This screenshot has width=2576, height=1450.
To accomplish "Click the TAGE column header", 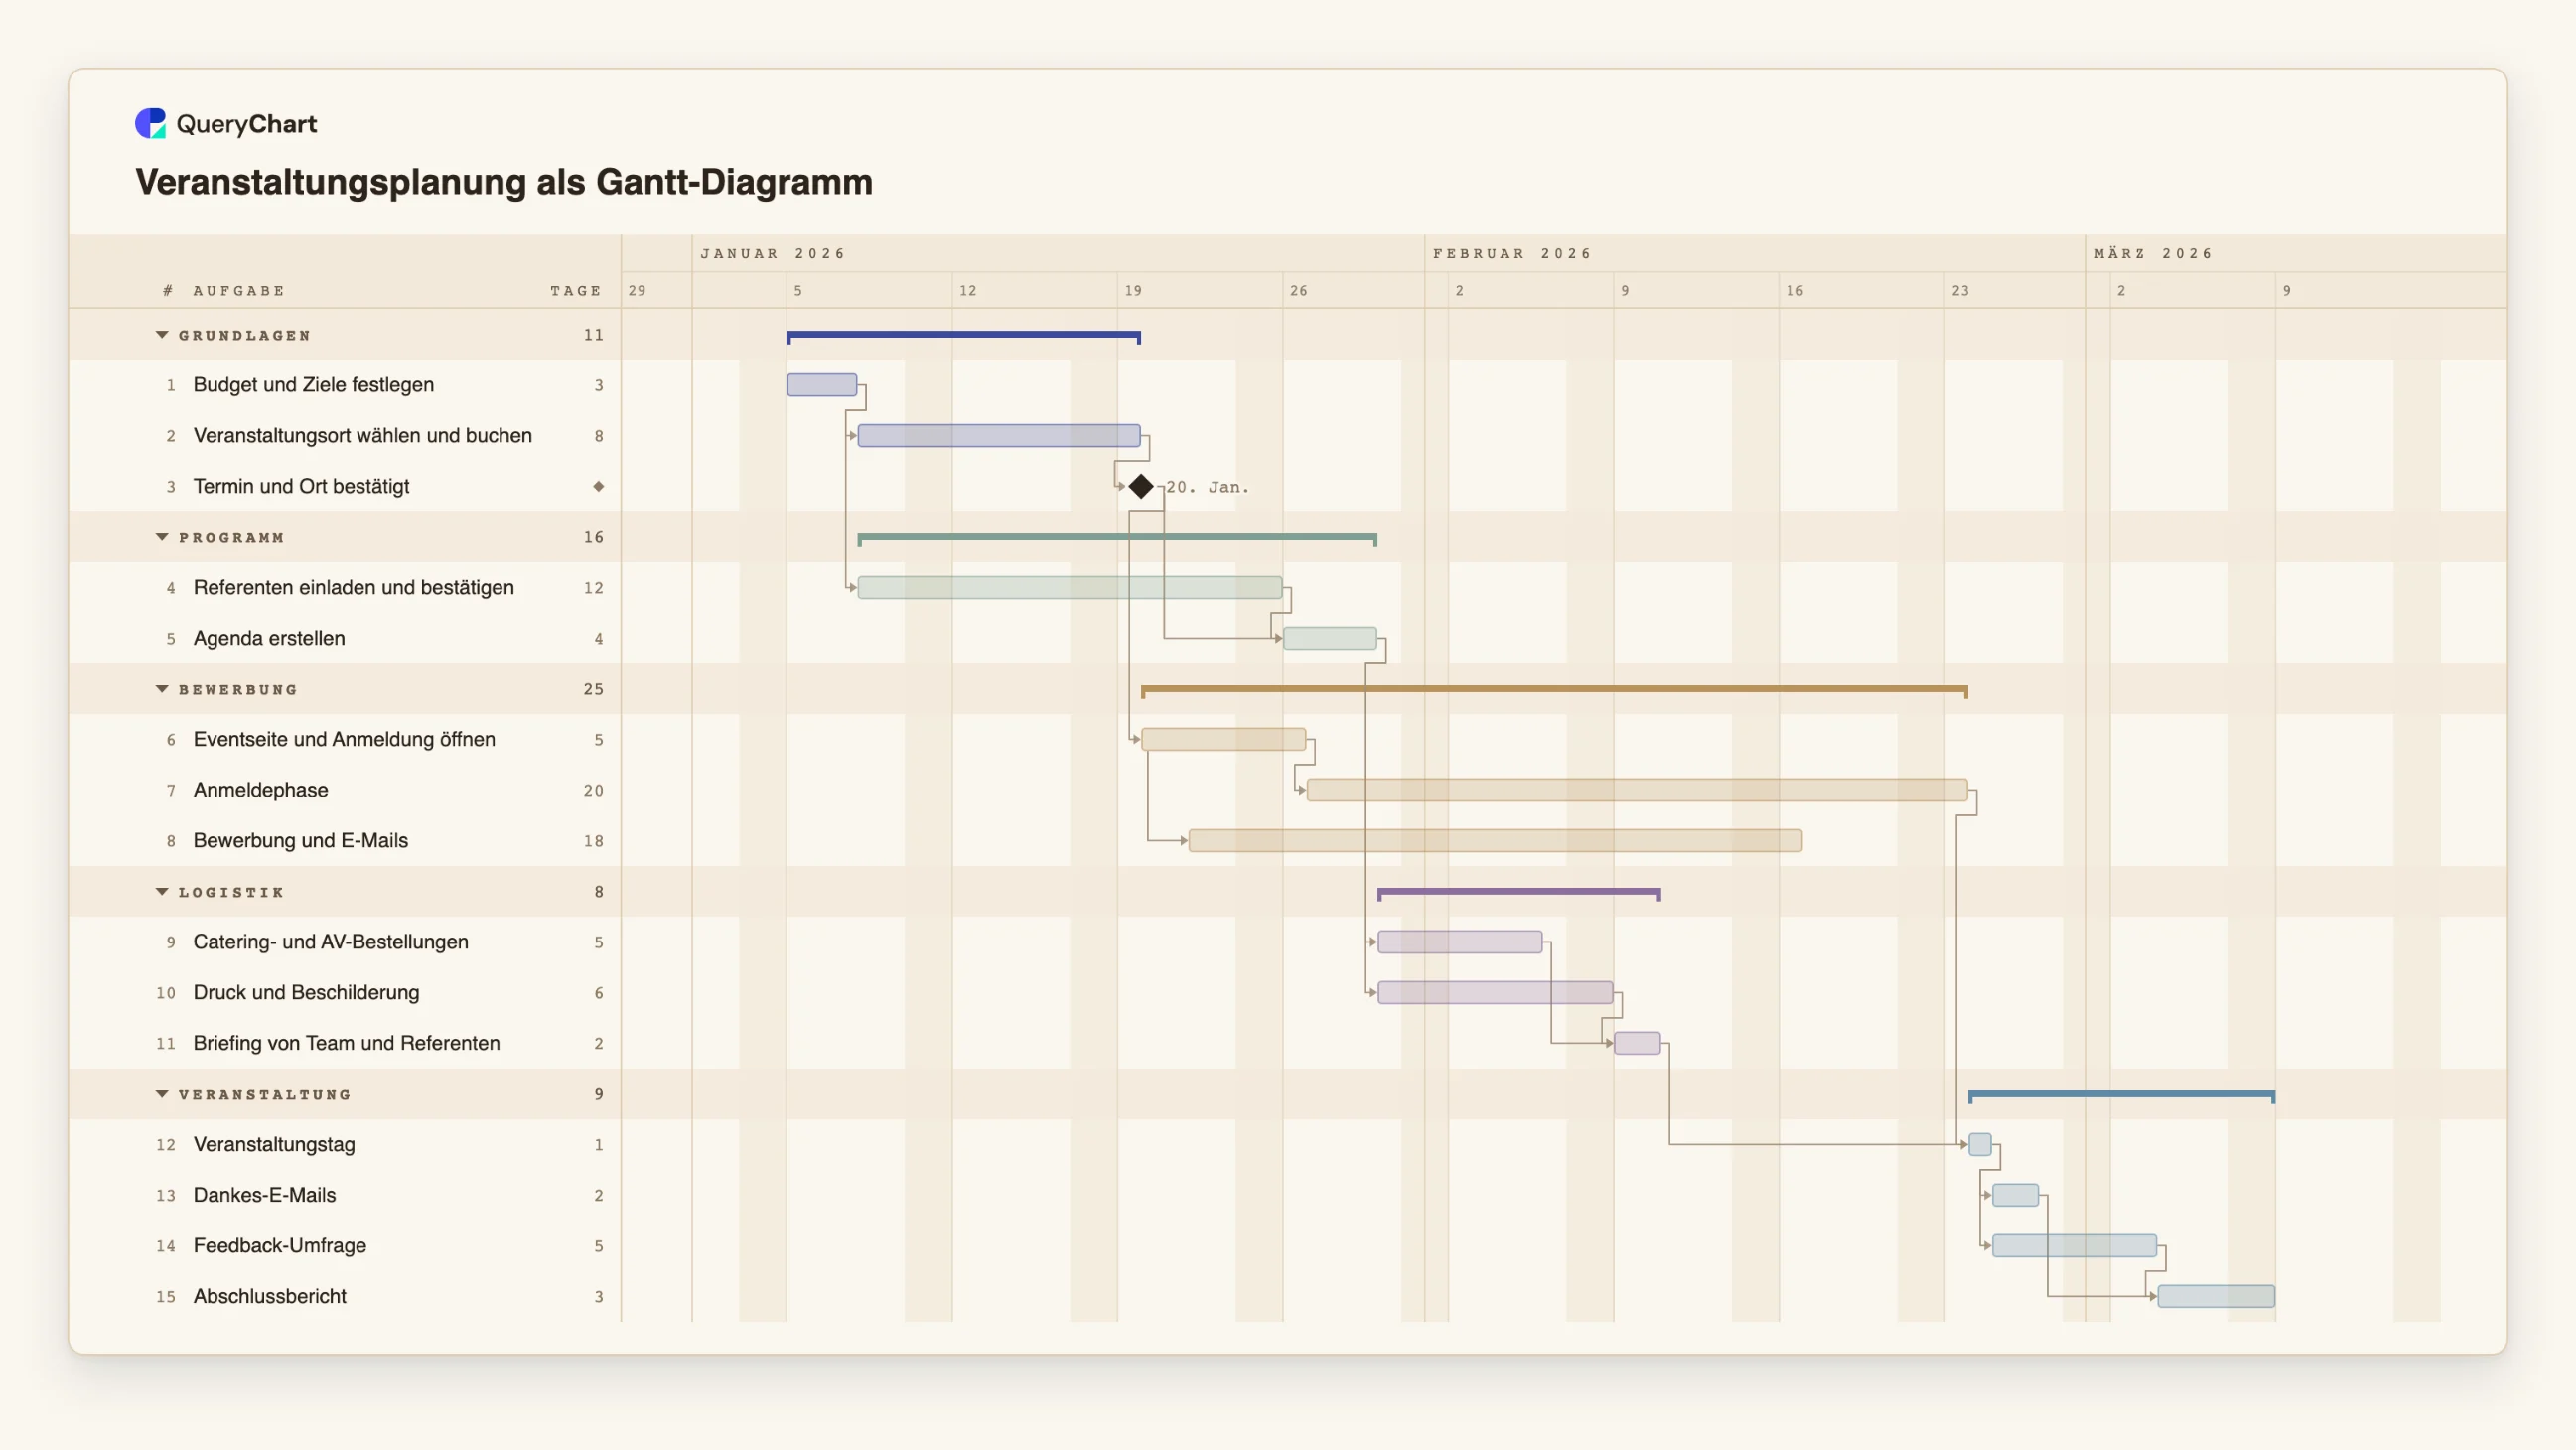I will pyautogui.click(x=576, y=291).
